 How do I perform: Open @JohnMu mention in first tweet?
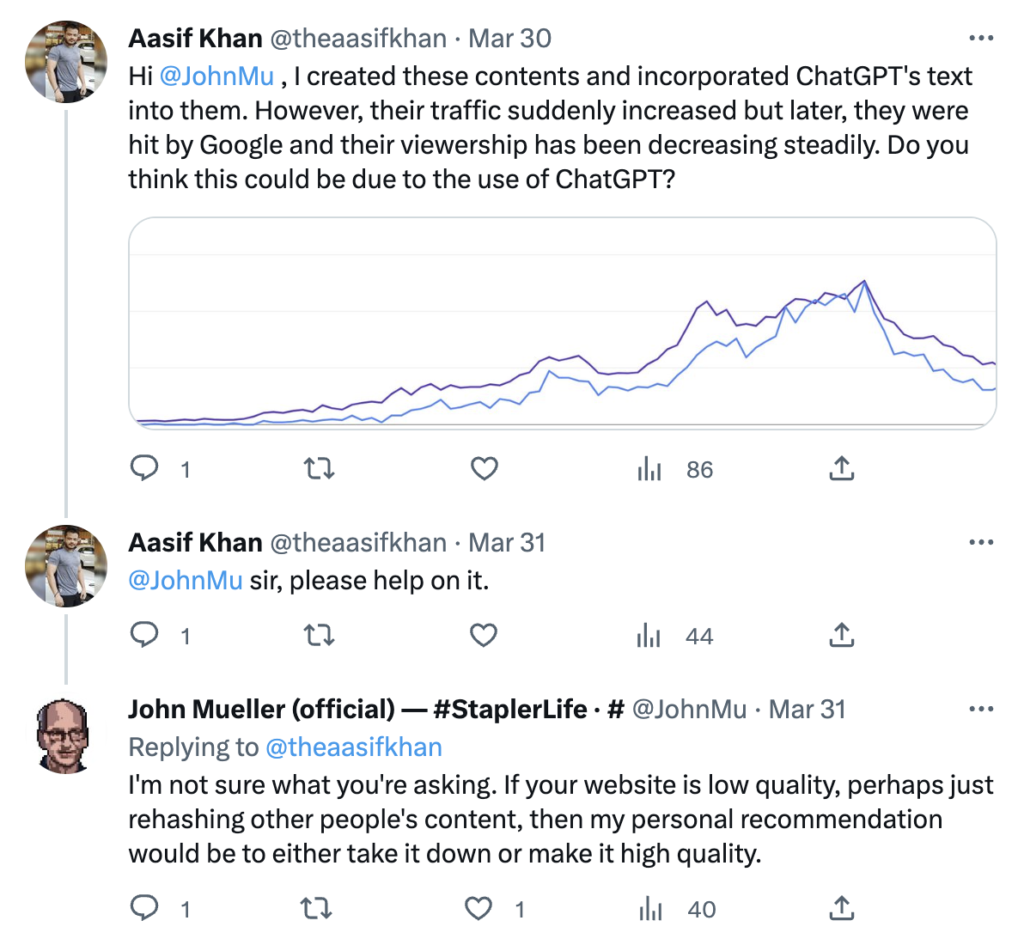[x=216, y=76]
